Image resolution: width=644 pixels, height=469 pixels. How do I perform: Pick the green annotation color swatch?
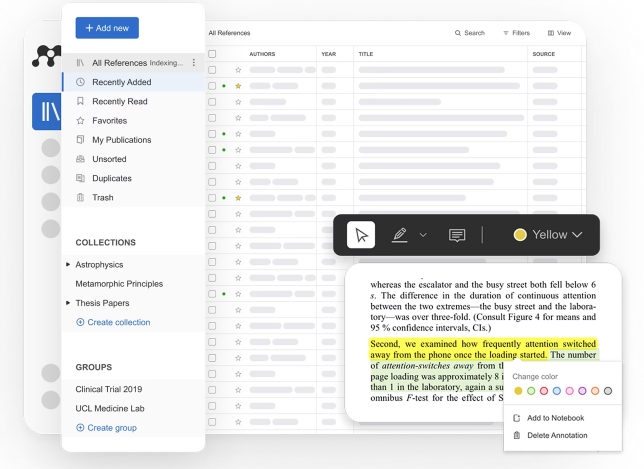[531, 391]
